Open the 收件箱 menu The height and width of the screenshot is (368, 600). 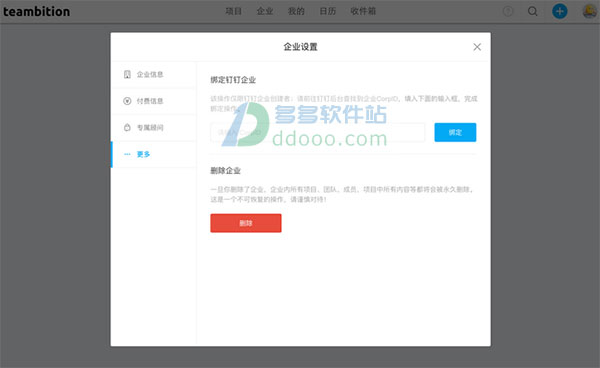pyautogui.click(x=363, y=11)
